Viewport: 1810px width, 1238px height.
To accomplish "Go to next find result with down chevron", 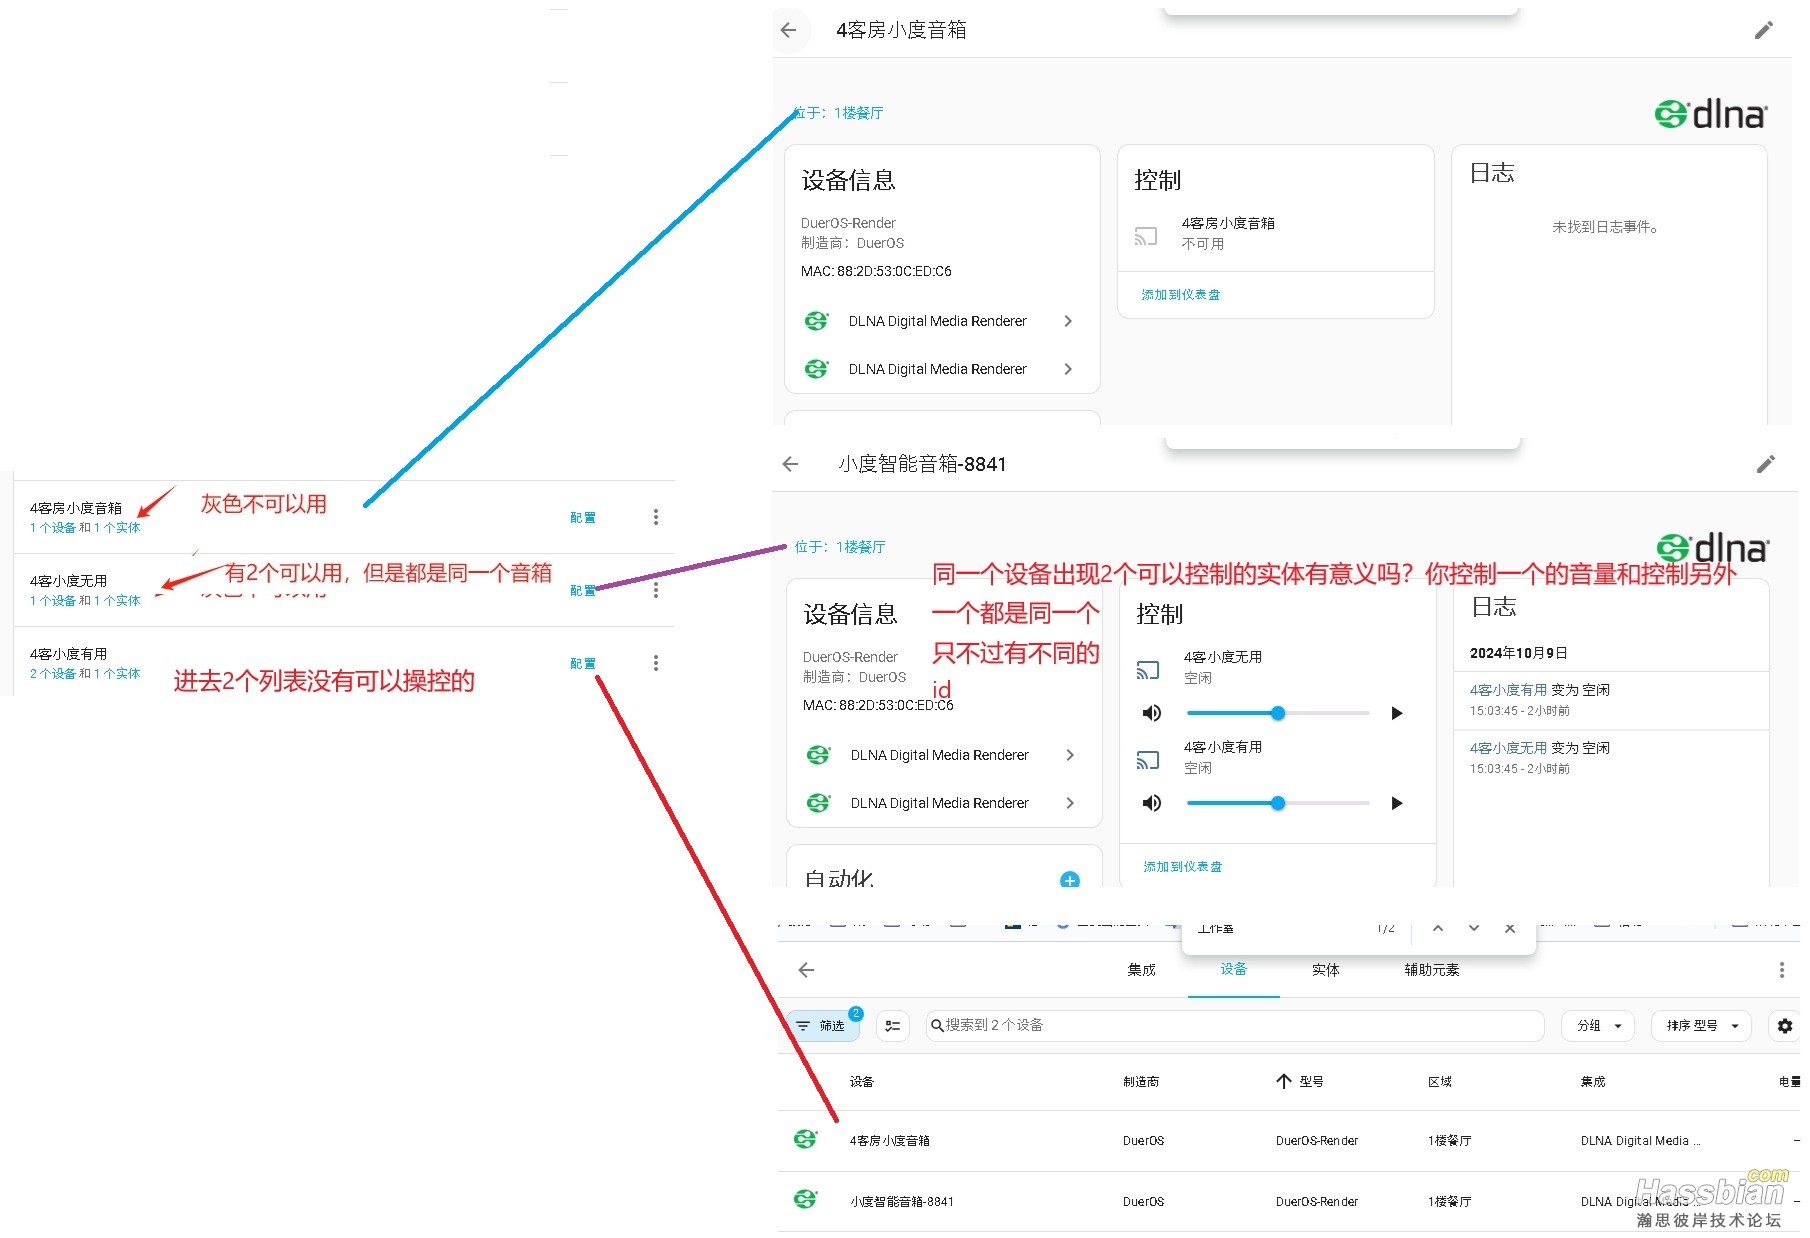I will 1474,929.
